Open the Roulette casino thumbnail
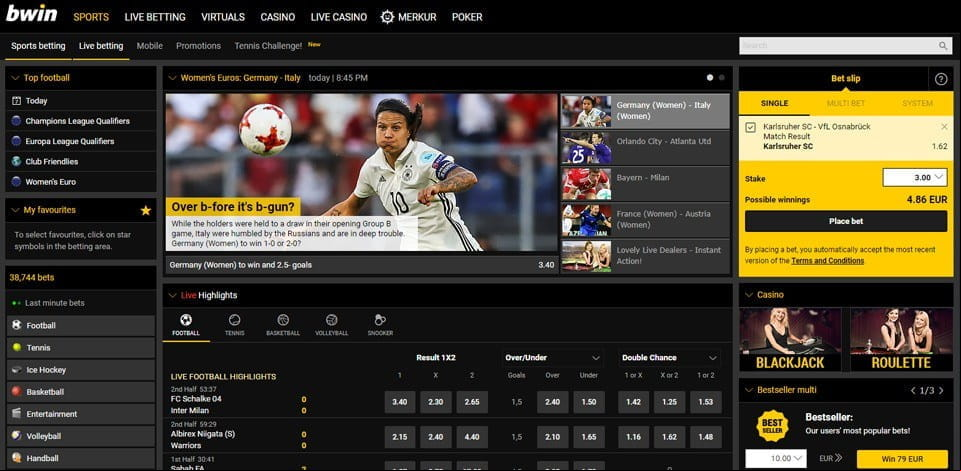This screenshot has width=961, height=471. tap(901, 340)
